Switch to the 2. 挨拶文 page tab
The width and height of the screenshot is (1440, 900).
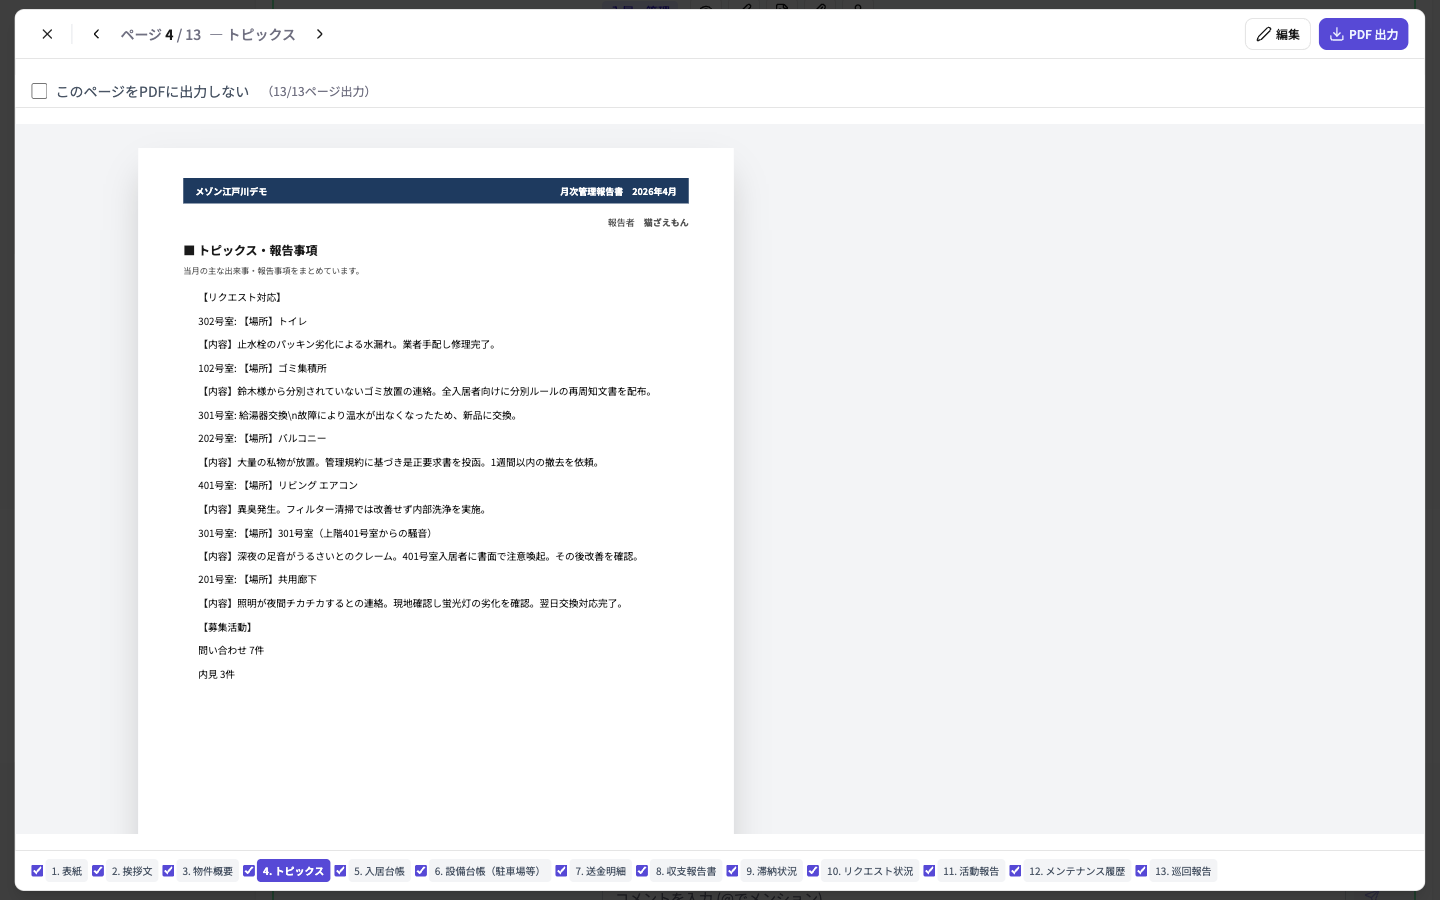[132, 871]
